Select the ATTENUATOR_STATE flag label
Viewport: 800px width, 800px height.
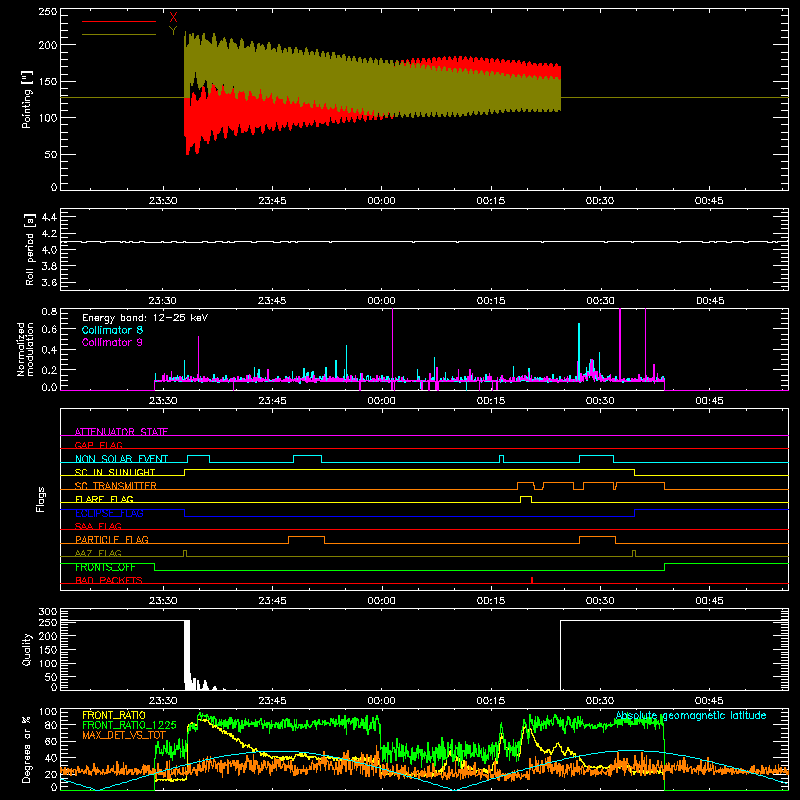[x=121, y=432]
